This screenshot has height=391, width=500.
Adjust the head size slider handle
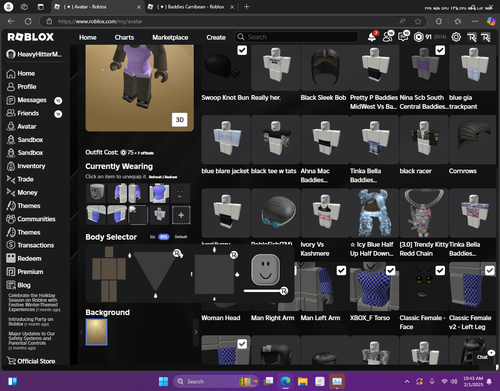click(284, 291)
